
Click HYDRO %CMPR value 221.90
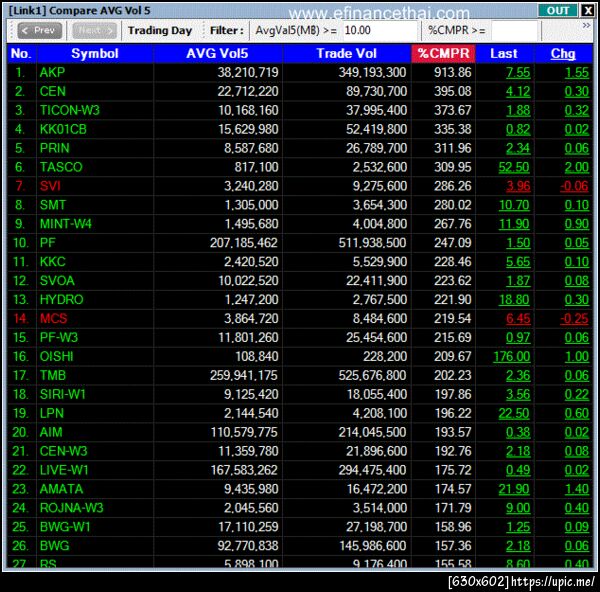[453, 300]
